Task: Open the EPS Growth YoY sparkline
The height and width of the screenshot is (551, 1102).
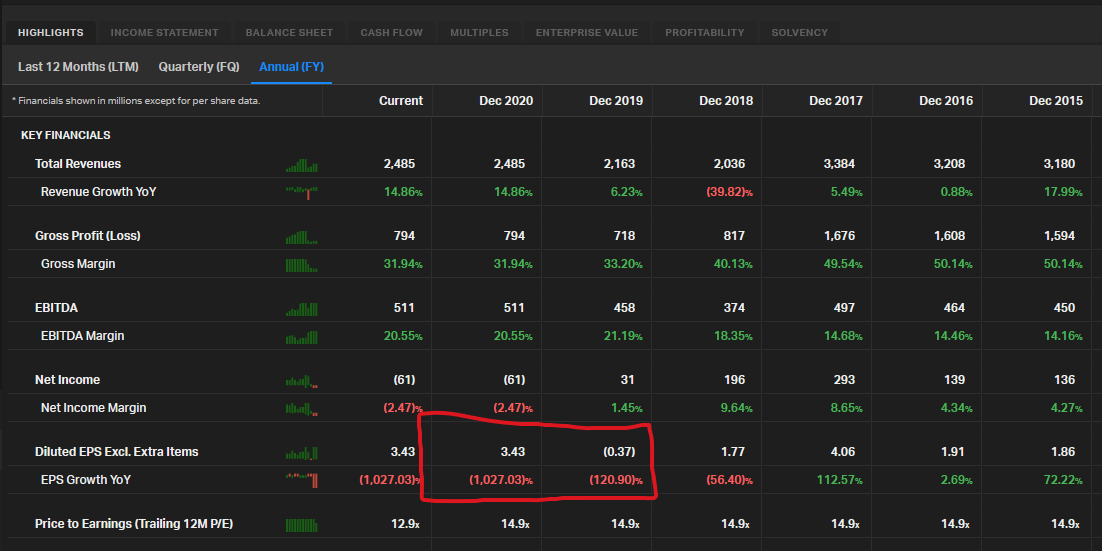Action: point(301,480)
